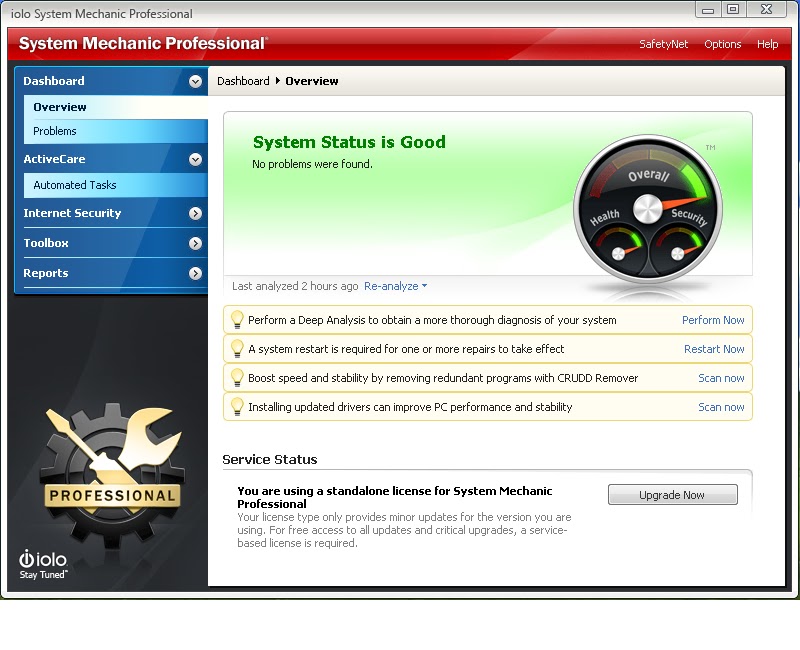The height and width of the screenshot is (650, 800).
Task: Open the SafetyNet menu
Action: (x=663, y=44)
